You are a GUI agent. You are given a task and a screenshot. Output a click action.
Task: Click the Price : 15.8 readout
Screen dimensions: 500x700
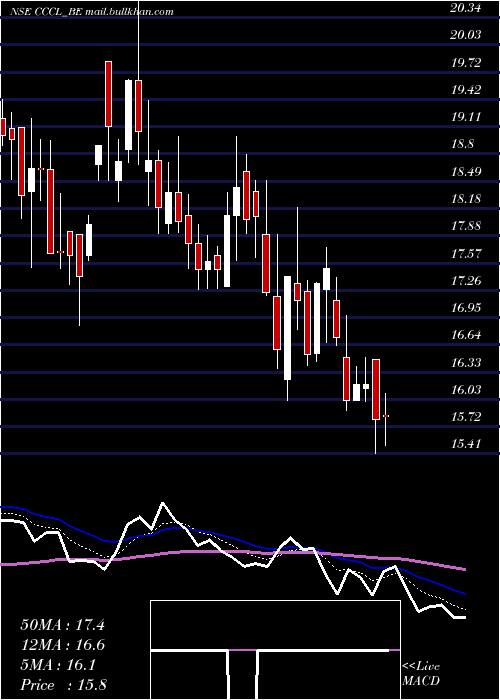(63, 685)
